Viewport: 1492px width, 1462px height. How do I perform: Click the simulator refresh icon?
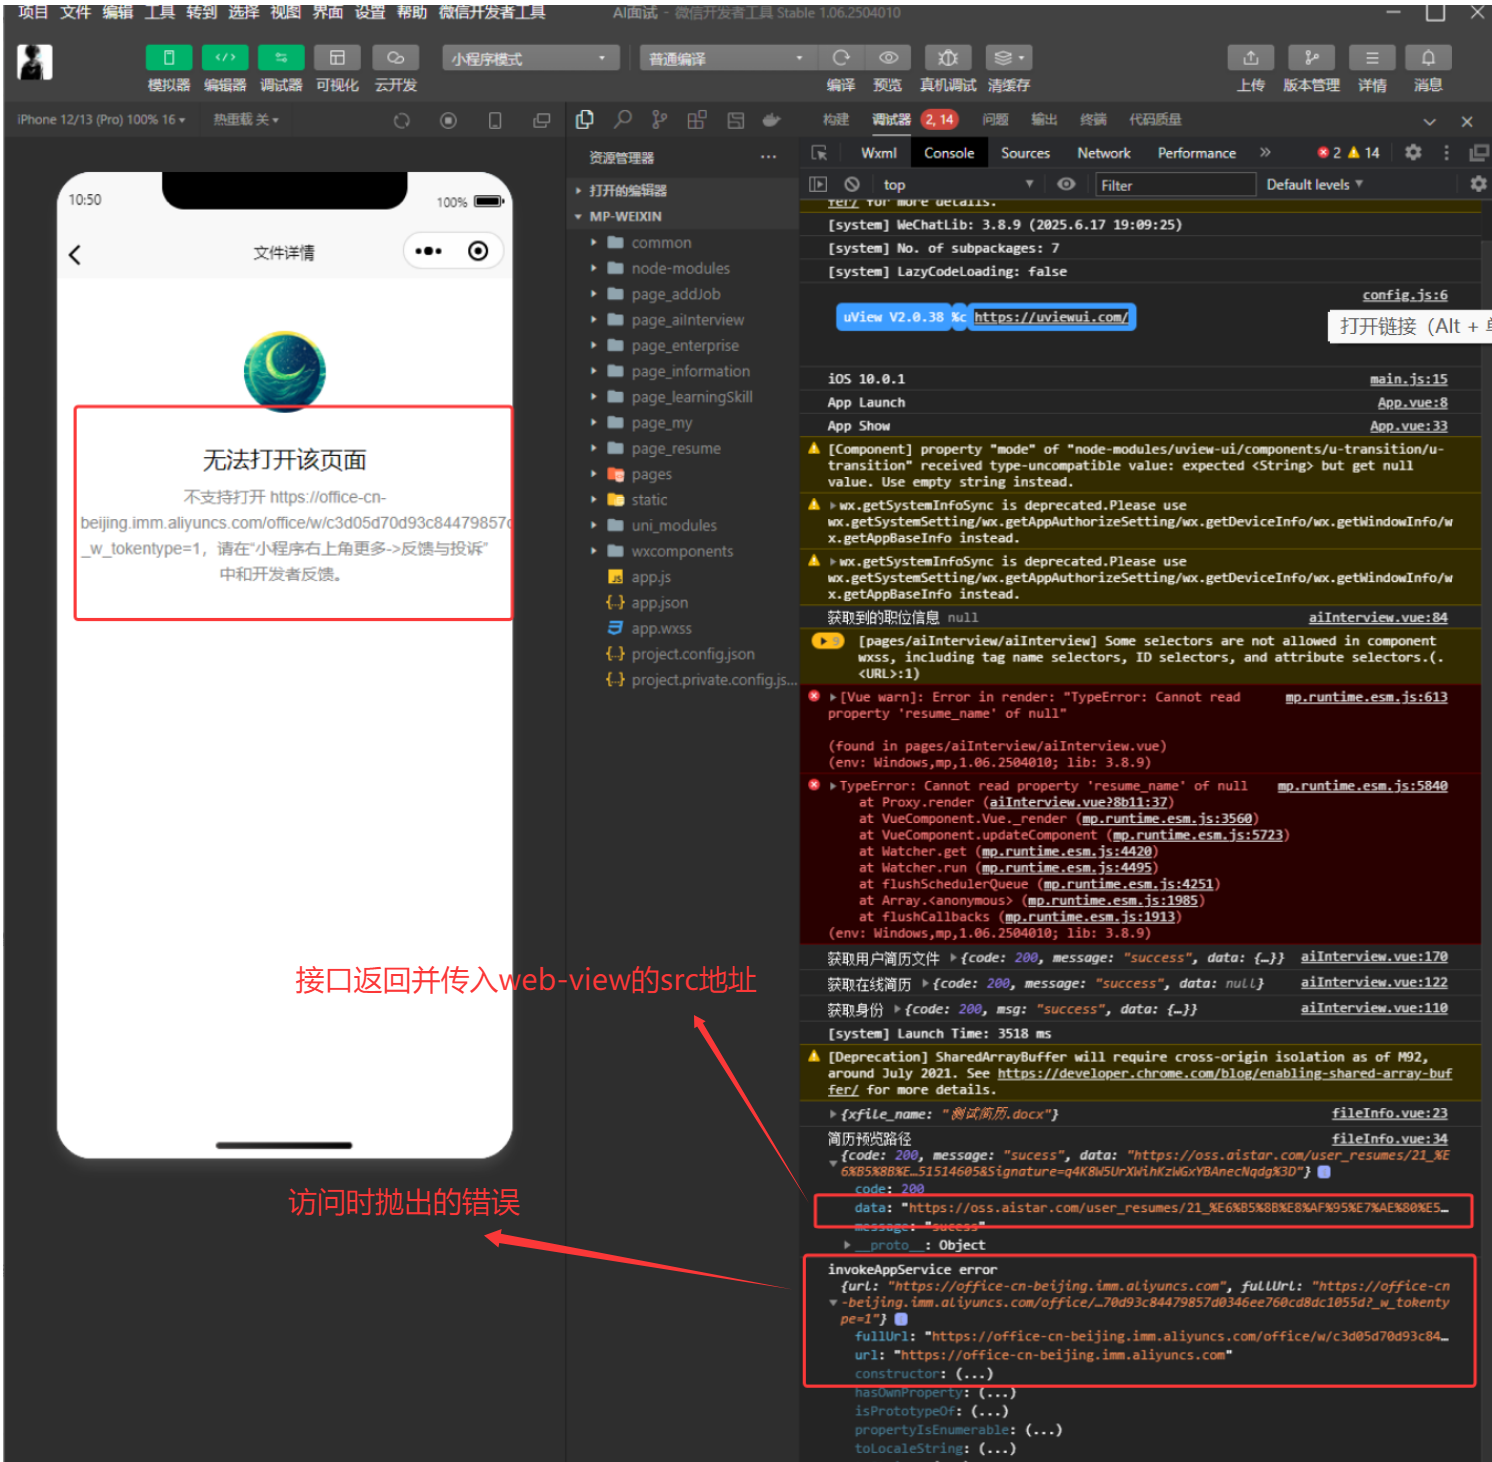click(402, 121)
